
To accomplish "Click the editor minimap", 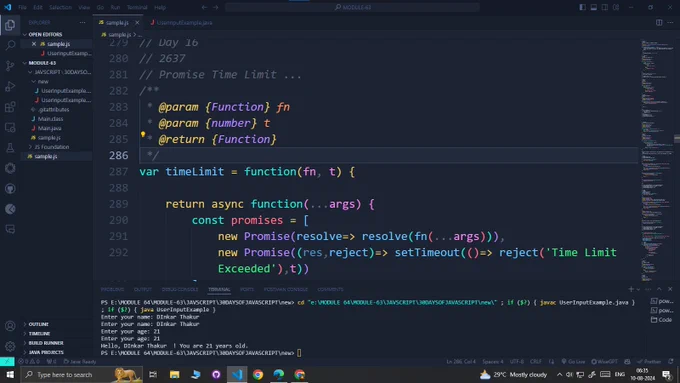I will 657,160.
